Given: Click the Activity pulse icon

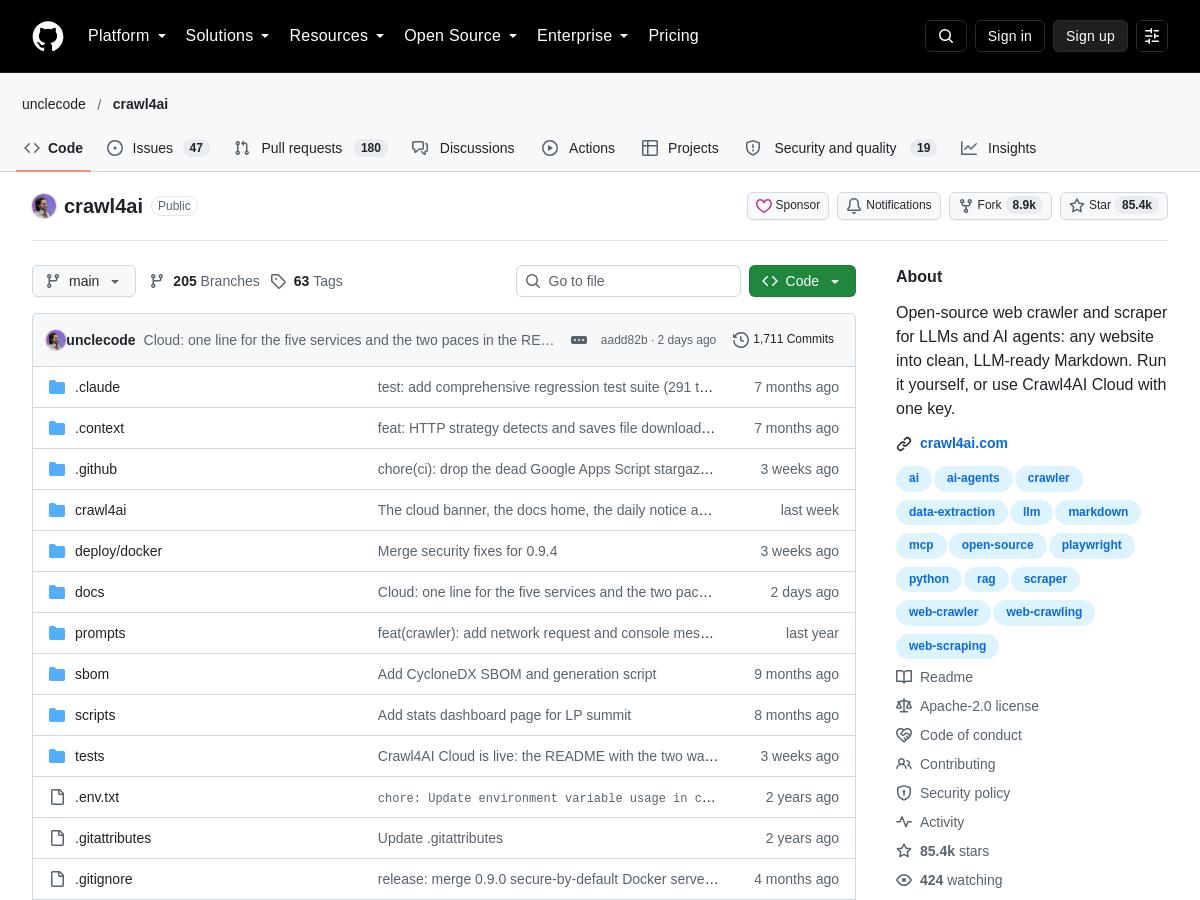Looking at the screenshot, I should (904, 822).
